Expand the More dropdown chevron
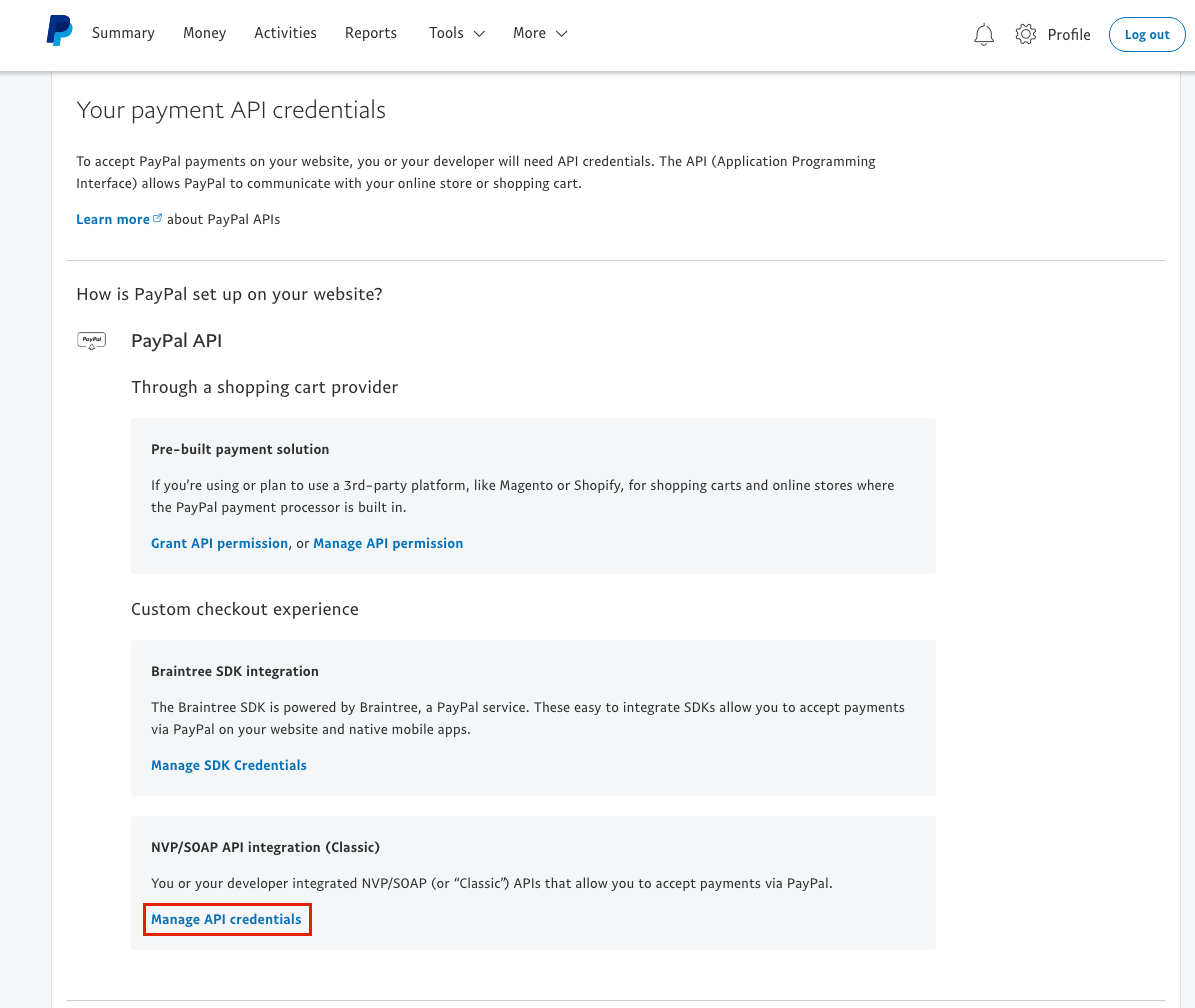This screenshot has height=1008, width=1195. click(562, 34)
